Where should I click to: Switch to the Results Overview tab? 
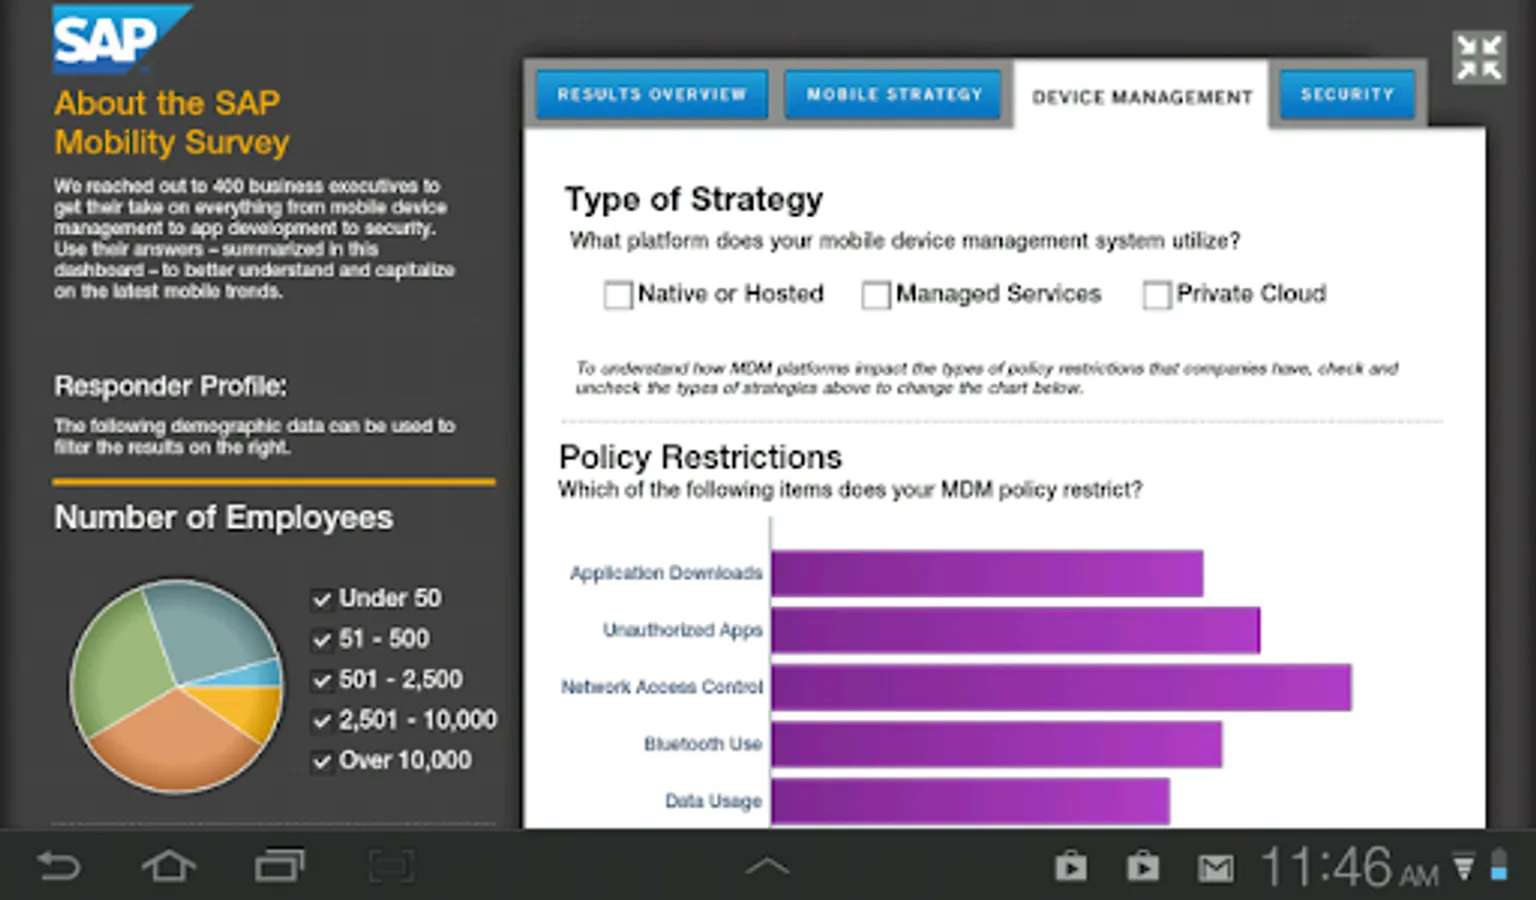tap(652, 95)
